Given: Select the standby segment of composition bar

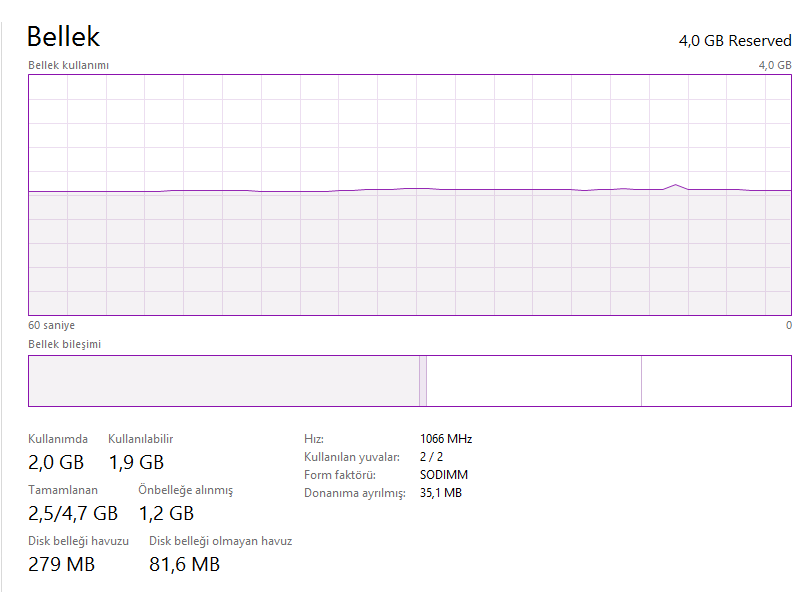Looking at the screenshot, I should [533, 381].
